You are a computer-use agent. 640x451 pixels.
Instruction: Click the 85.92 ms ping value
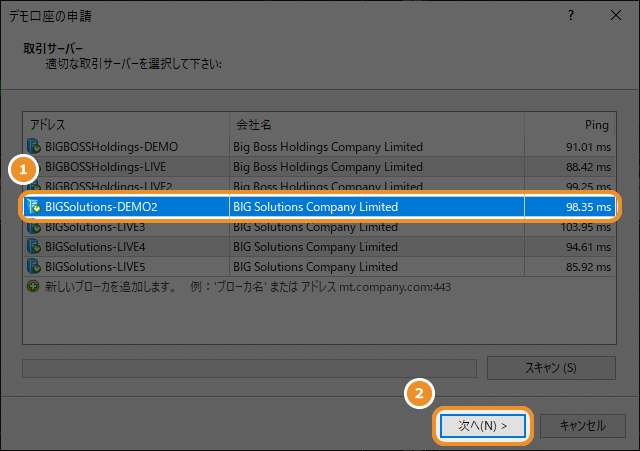coord(588,267)
